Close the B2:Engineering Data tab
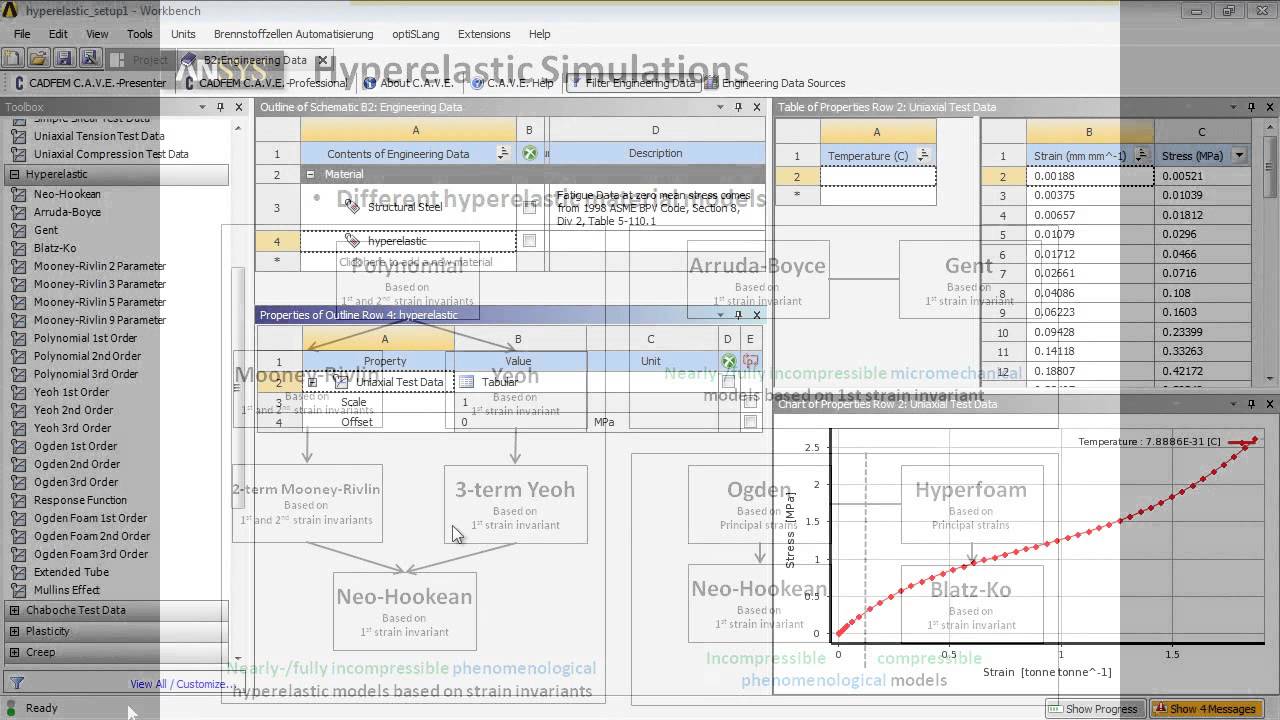This screenshot has width=1280, height=720. (x=322, y=60)
